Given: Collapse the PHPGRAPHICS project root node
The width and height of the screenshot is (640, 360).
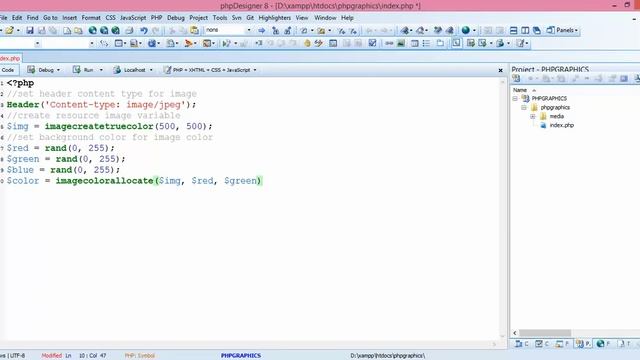Looking at the screenshot, I should (515, 98).
